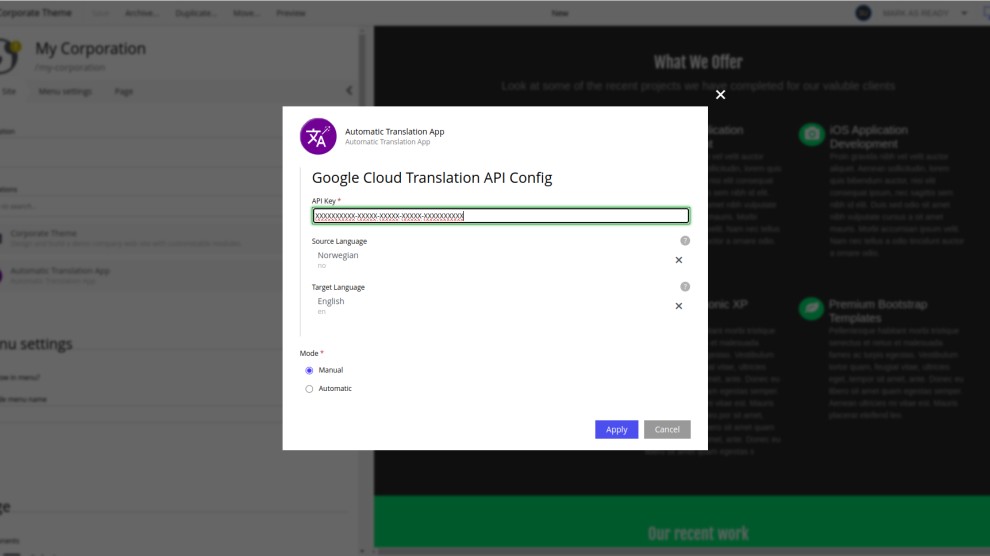Click the API Key input field
The height and width of the screenshot is (556, 990).
(x=501, y=216)
